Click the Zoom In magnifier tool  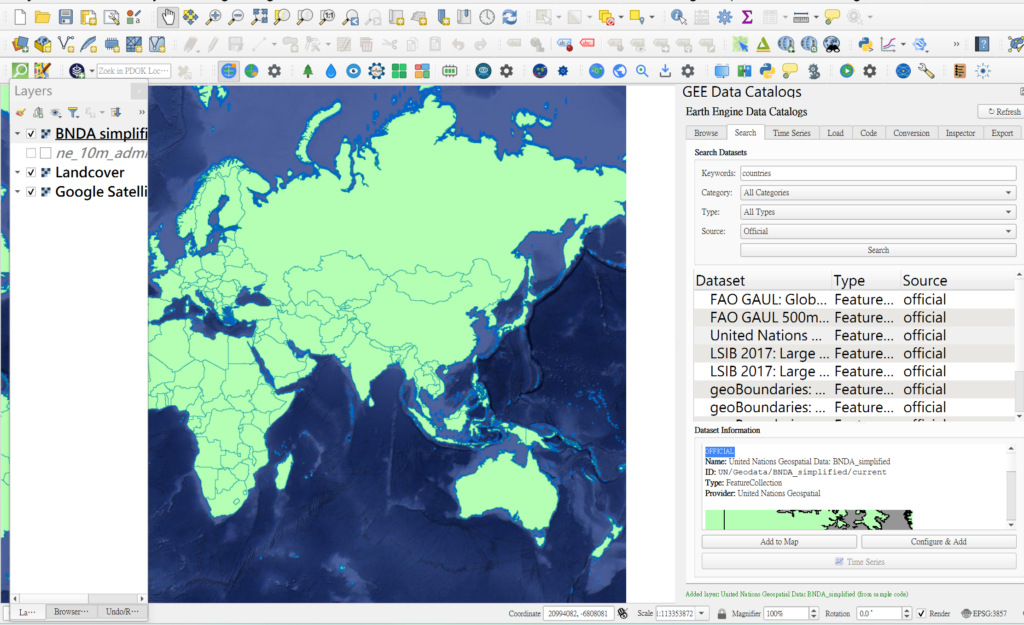point(214,17)
